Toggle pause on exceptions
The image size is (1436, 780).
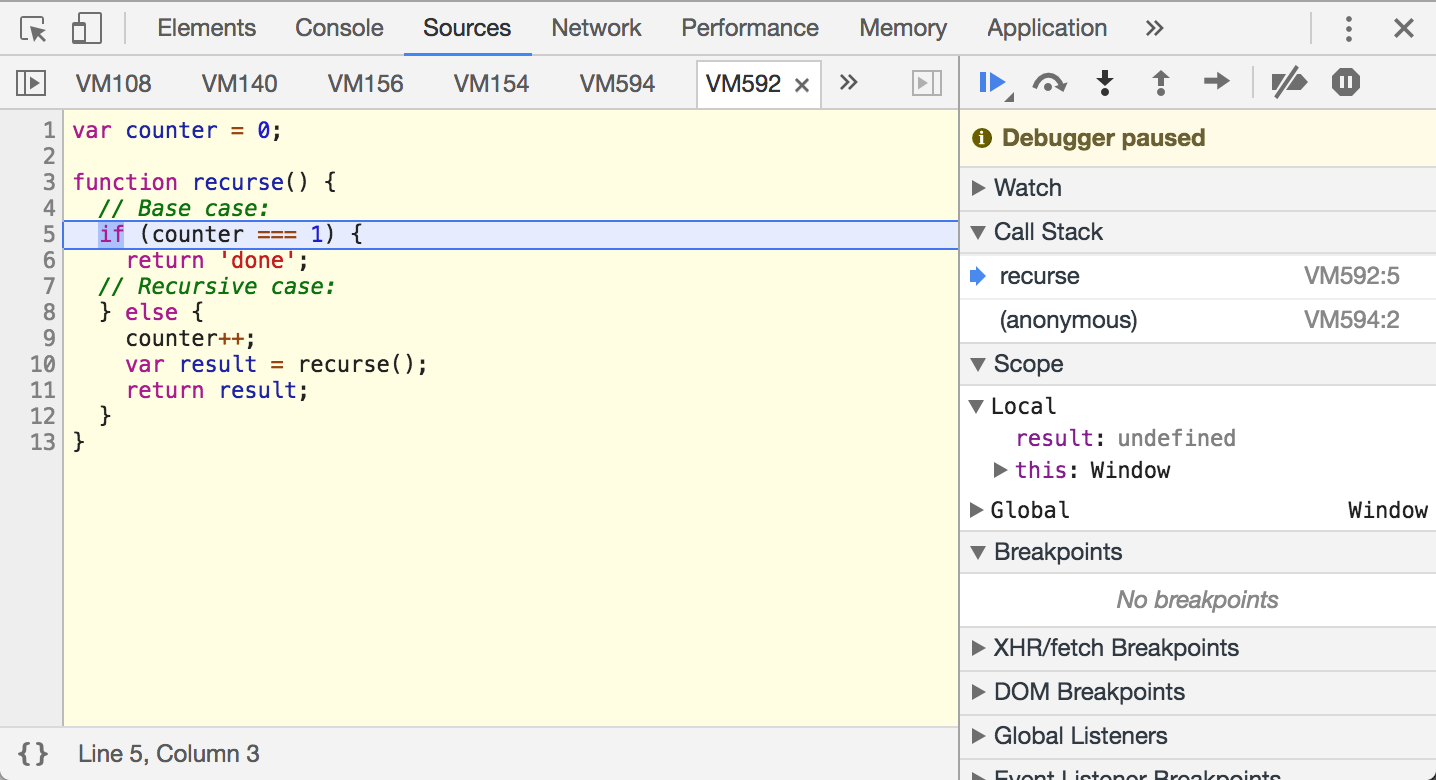coord(1346,82)
